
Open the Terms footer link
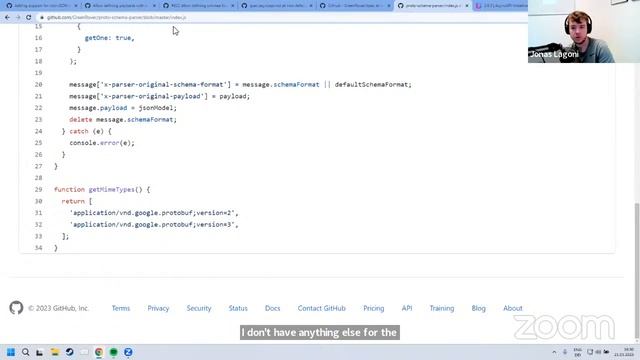[121, 308]
